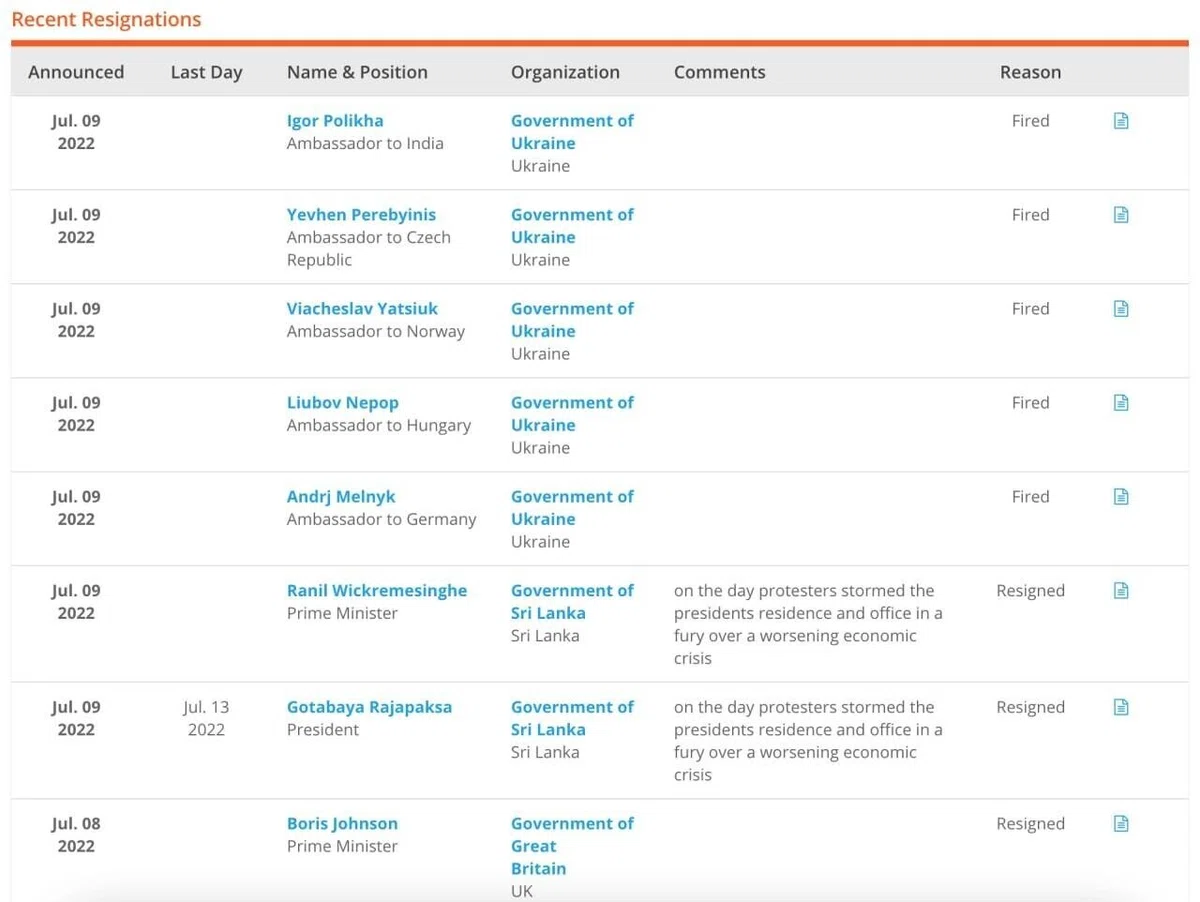Open Ranil Wickremesinghe profile link
The image size is (1200, 902).
[377, 591]
